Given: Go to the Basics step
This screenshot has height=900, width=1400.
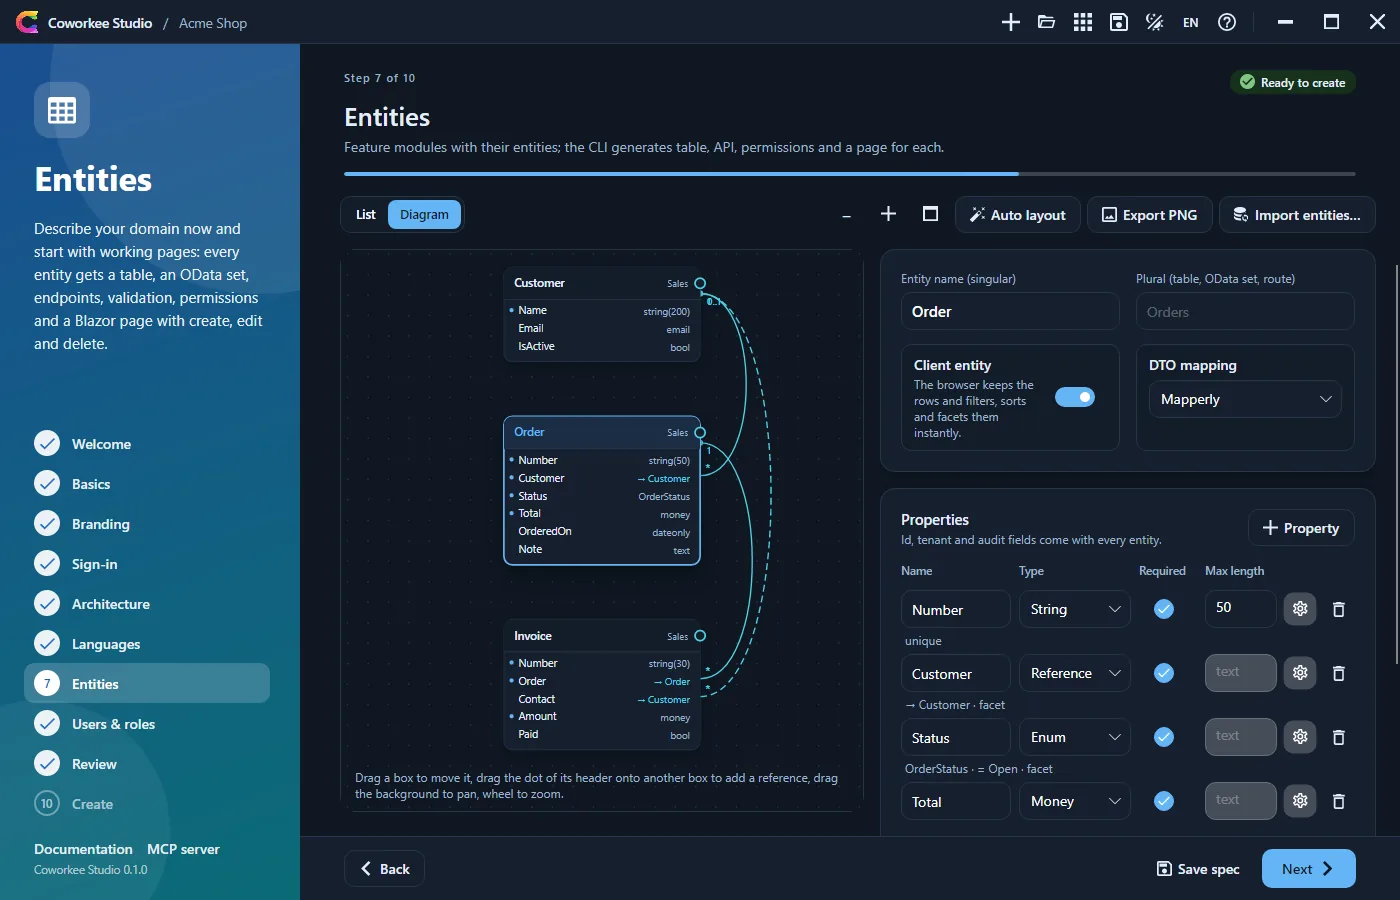Looking at the screenshot, I should tap(147, 484).
